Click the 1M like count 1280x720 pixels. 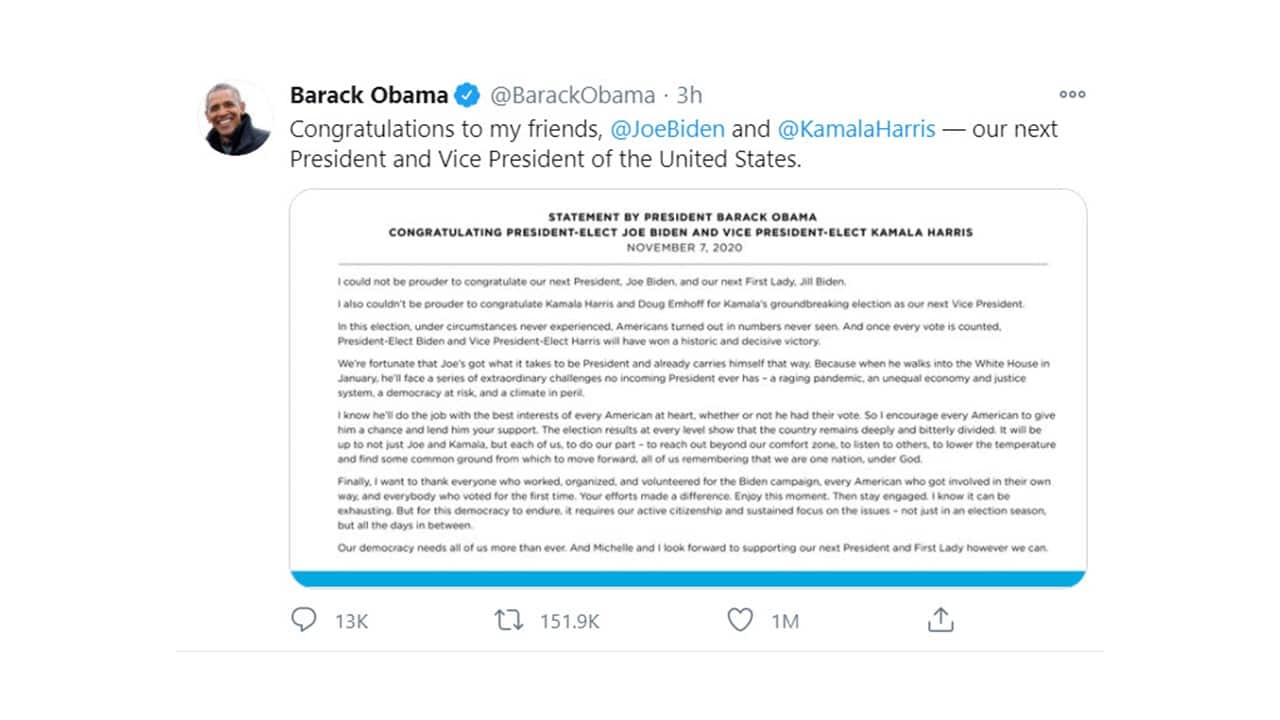(x=784, y=621)
